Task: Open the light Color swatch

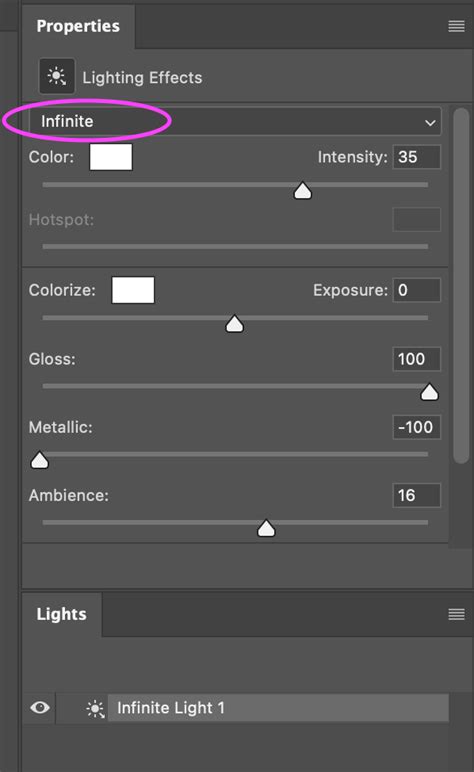Action: coord(111,157)
